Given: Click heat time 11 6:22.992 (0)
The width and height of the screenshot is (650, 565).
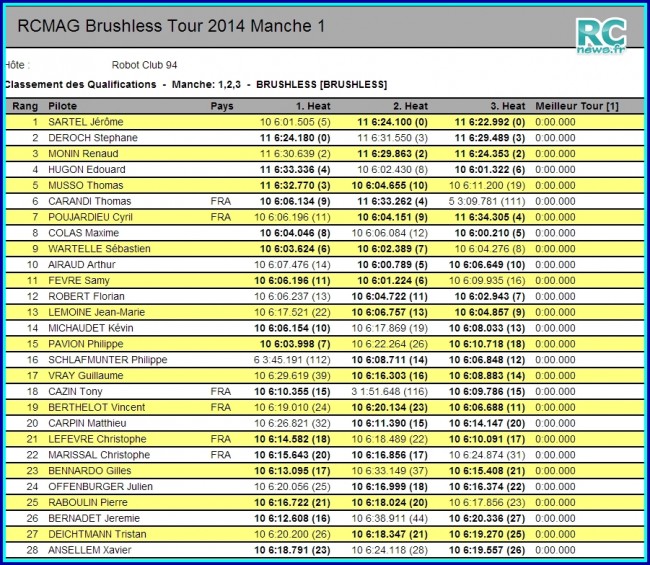Looking at the screenshot, I should tap(490, 122).
